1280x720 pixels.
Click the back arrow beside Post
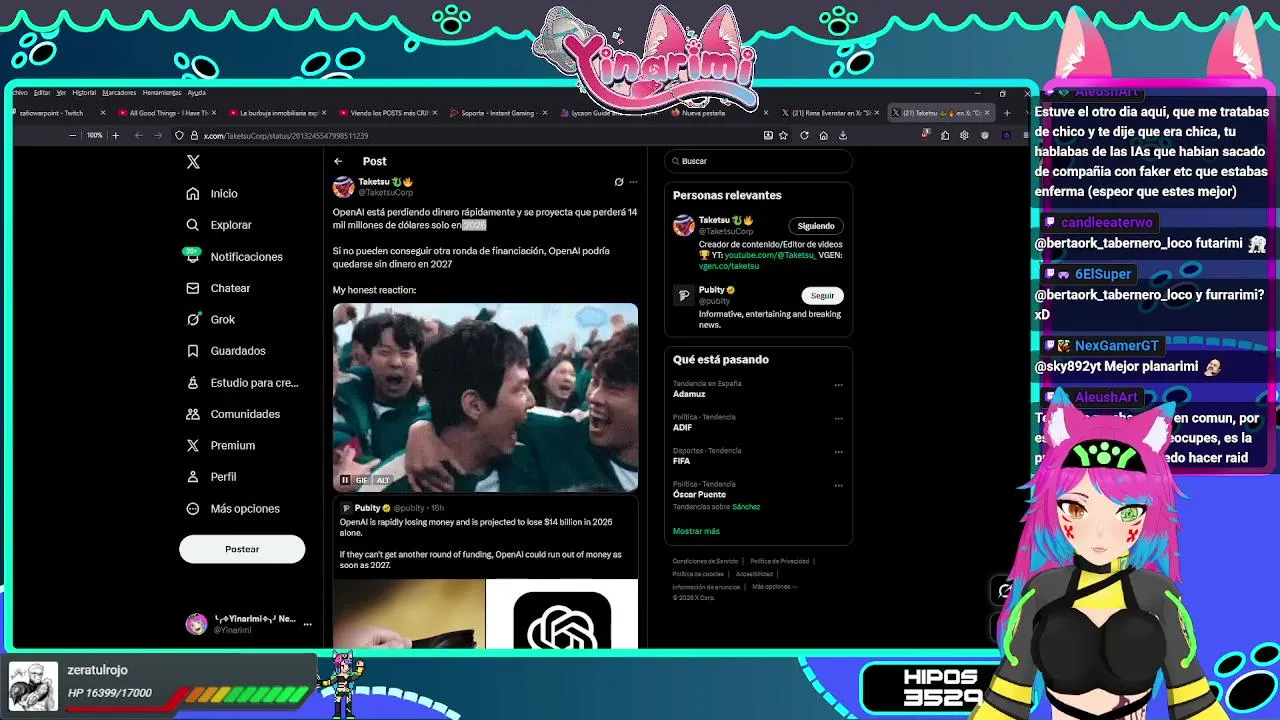(x=338, y=161)
